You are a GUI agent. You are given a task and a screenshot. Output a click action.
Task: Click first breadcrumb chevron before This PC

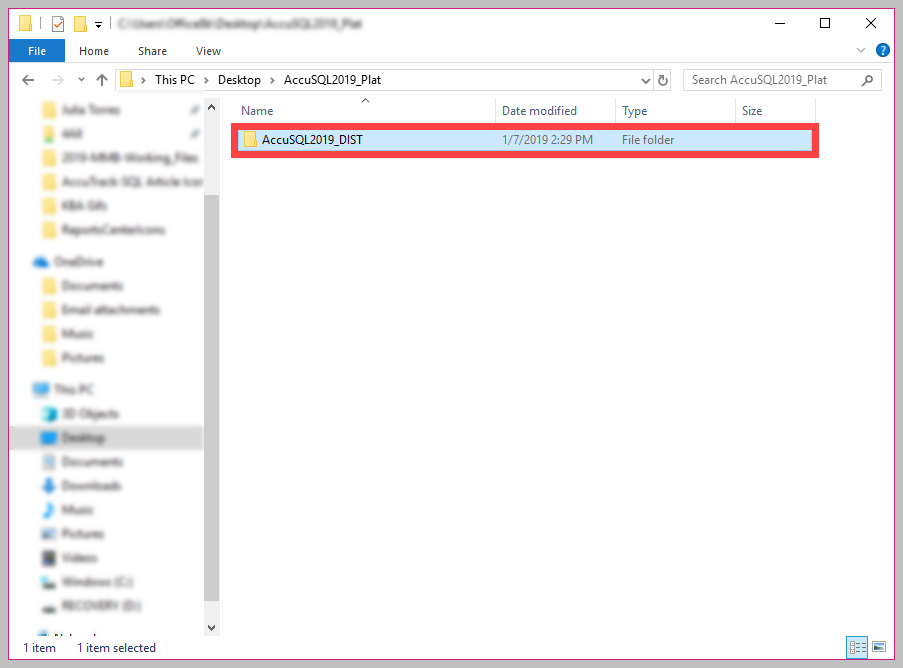coord(143,80)
